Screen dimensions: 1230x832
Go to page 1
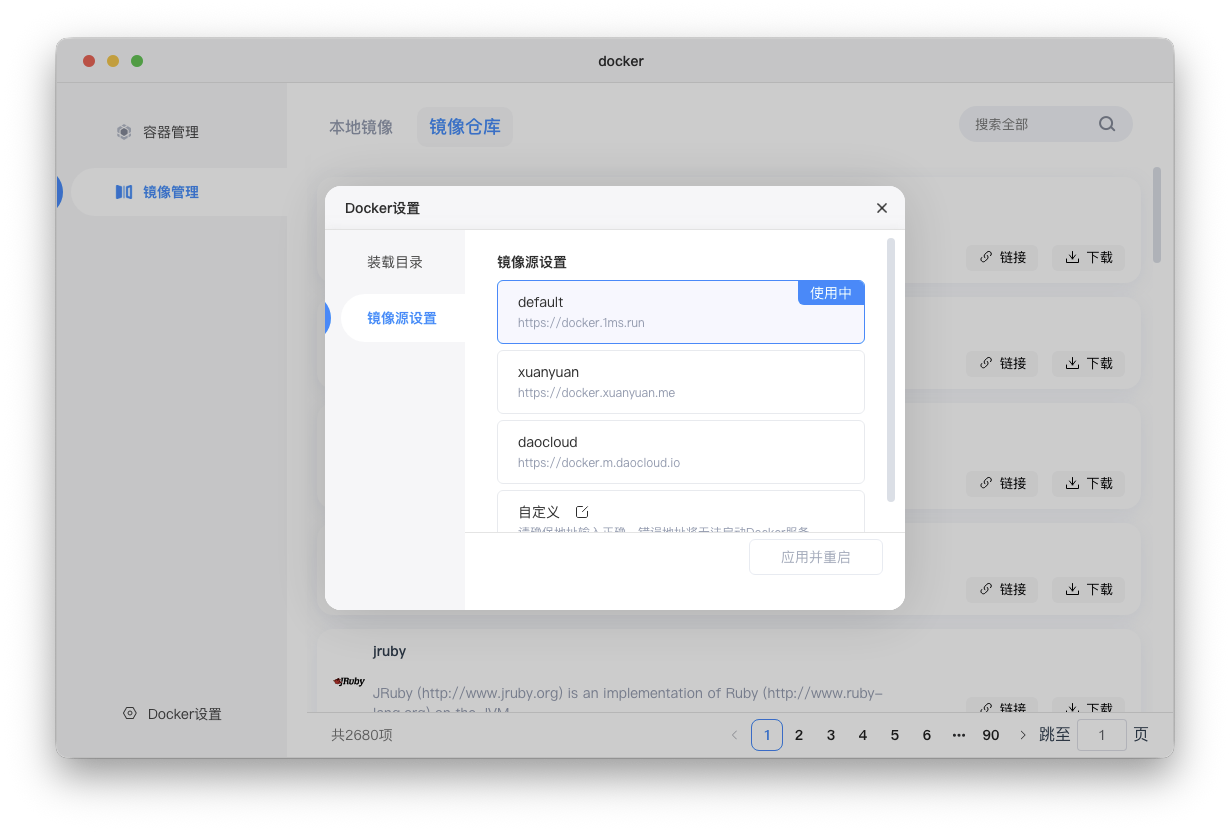coord(767,735)
